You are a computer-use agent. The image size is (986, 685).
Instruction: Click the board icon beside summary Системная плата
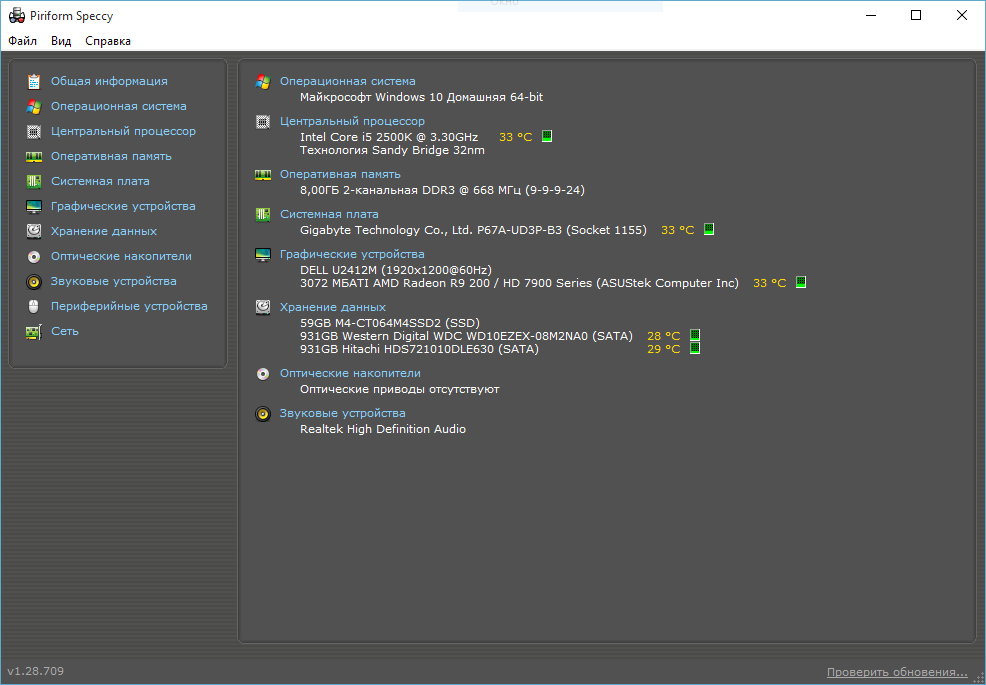(x=263, y=214)
